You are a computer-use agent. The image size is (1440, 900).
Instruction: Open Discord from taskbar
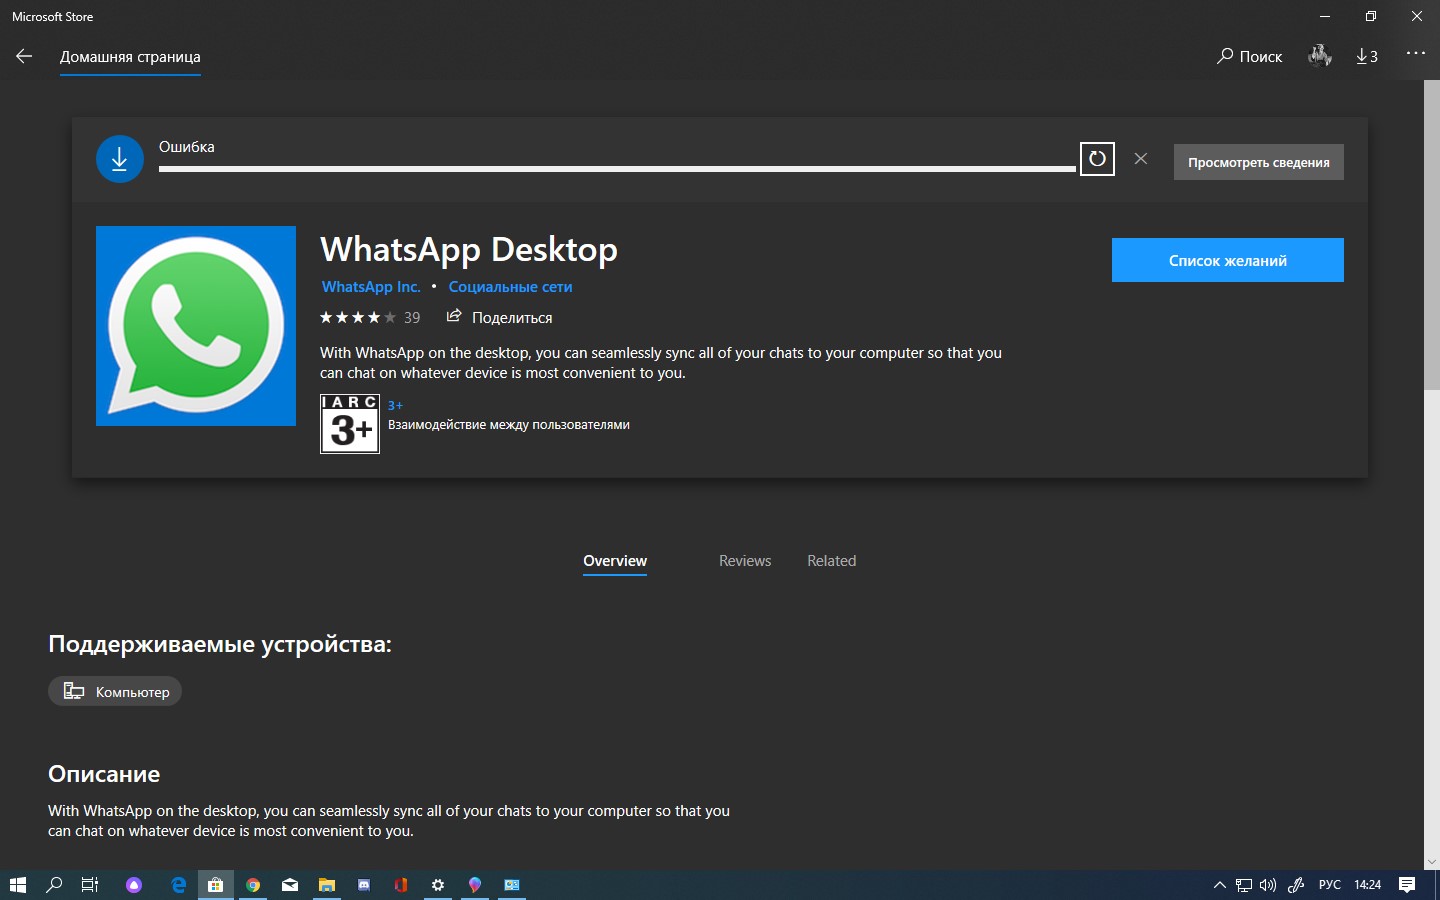pyautogui.click(x=364, y=885)
